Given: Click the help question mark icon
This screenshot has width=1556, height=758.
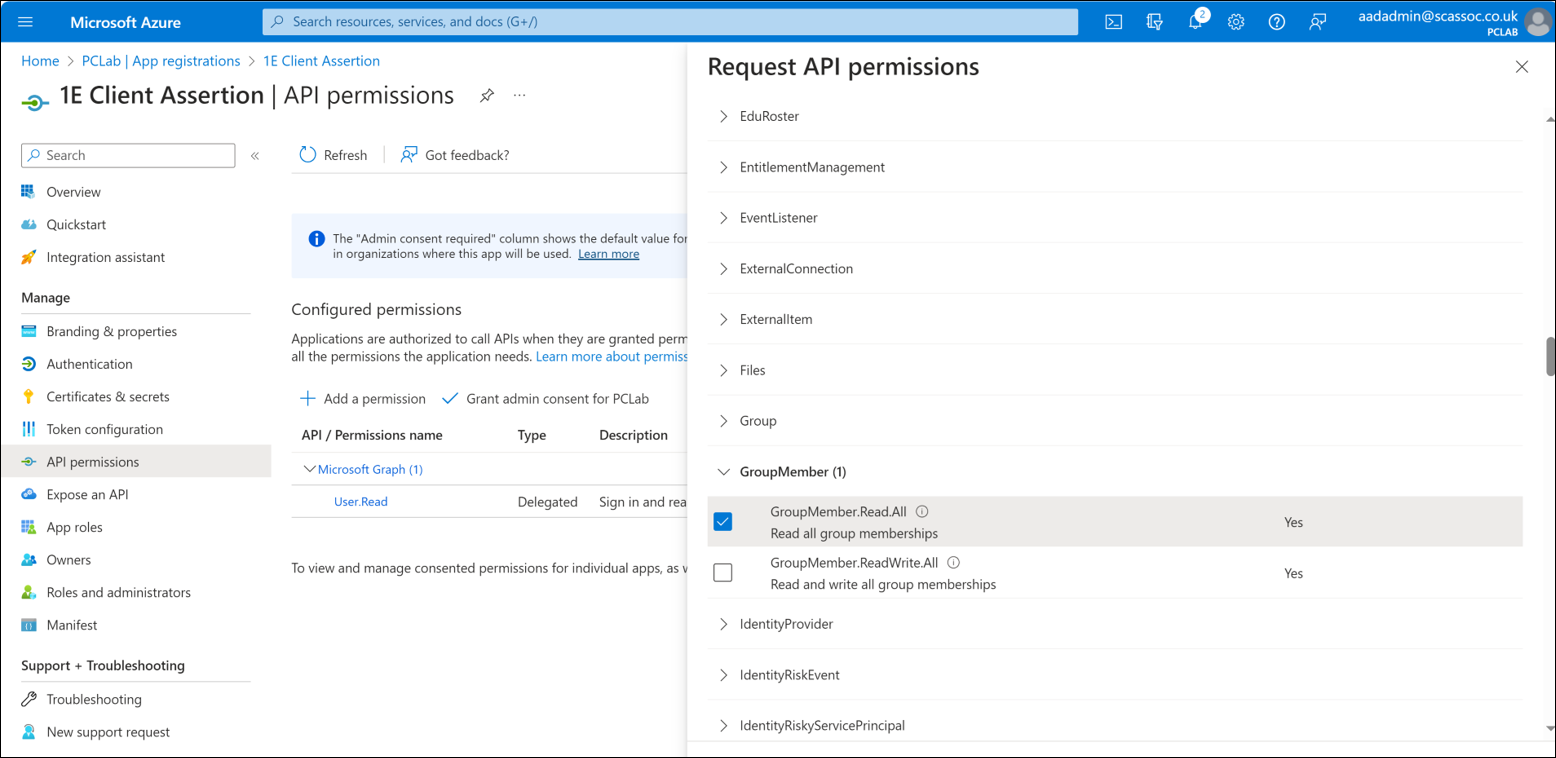Looking at the screenshot, I should pyautogui.click(x=1276, y=22).
